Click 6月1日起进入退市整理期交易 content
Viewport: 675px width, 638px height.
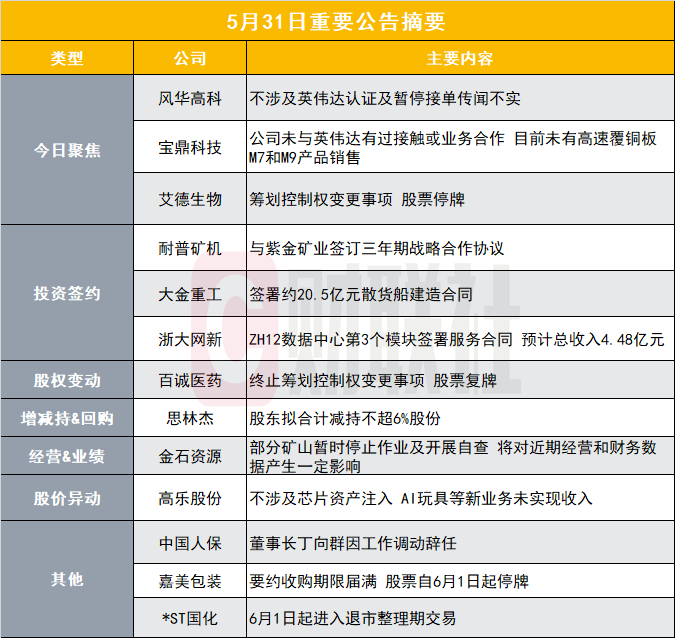pos(353,619)
